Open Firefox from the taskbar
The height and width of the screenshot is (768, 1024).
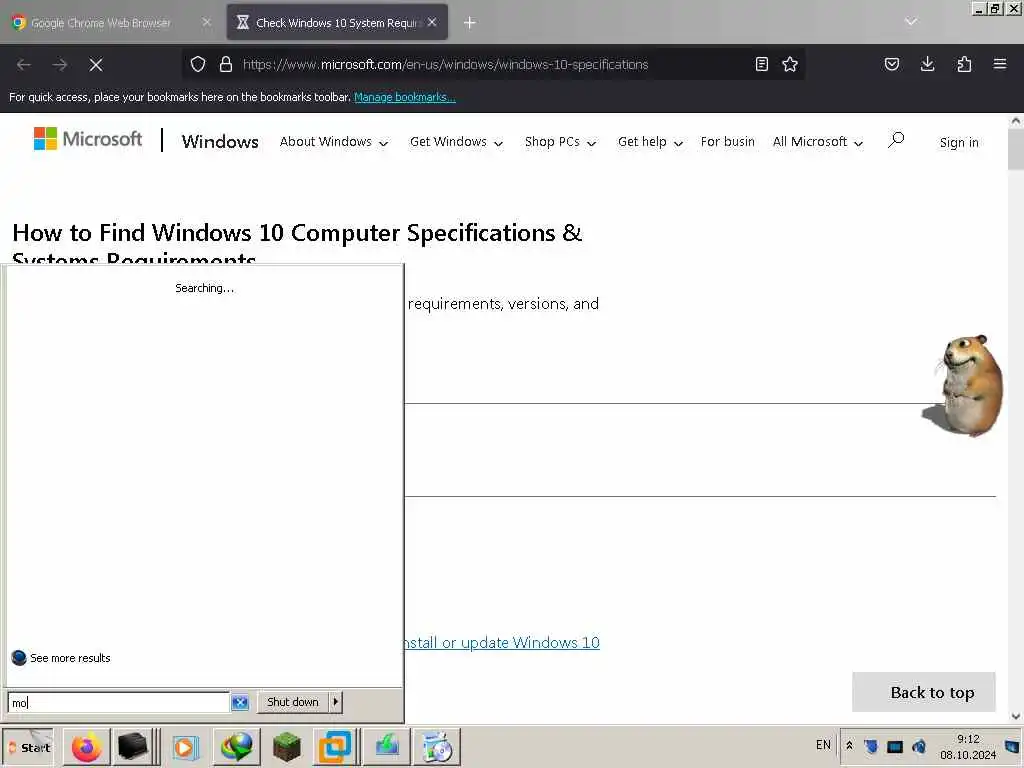click(x=86, y=747)
